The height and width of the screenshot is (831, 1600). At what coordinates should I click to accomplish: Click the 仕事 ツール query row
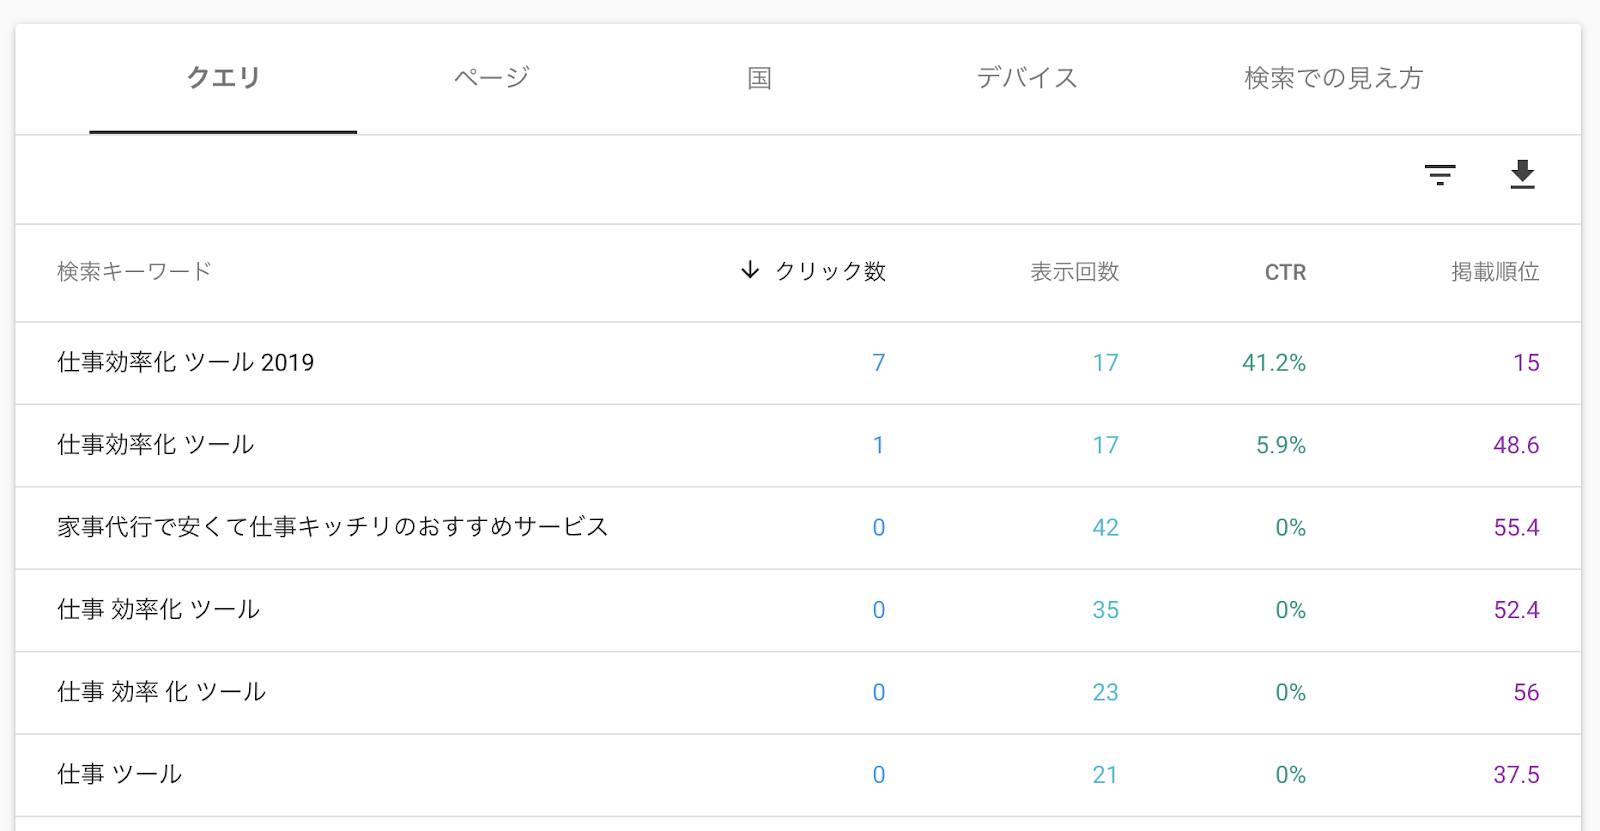120,774
